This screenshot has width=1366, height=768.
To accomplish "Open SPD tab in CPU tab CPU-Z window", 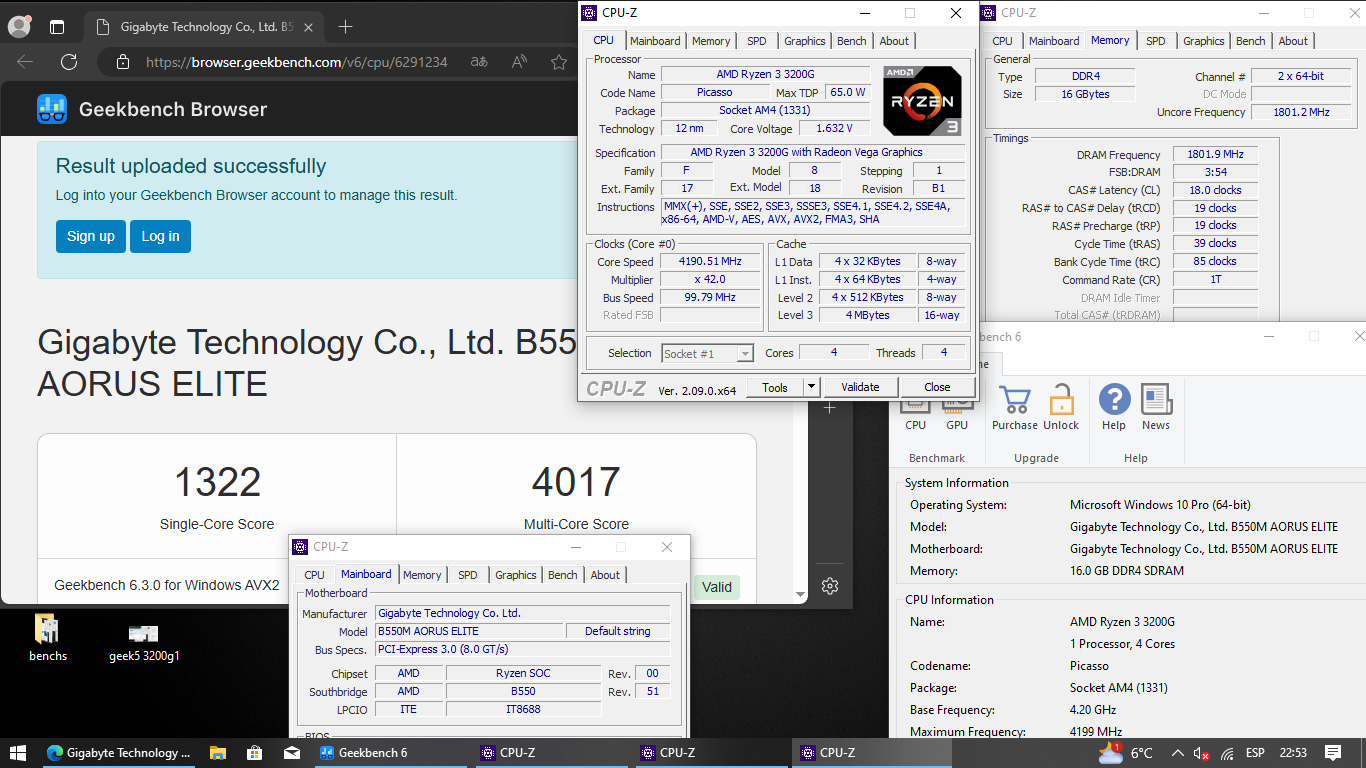I will coord(757,41).
